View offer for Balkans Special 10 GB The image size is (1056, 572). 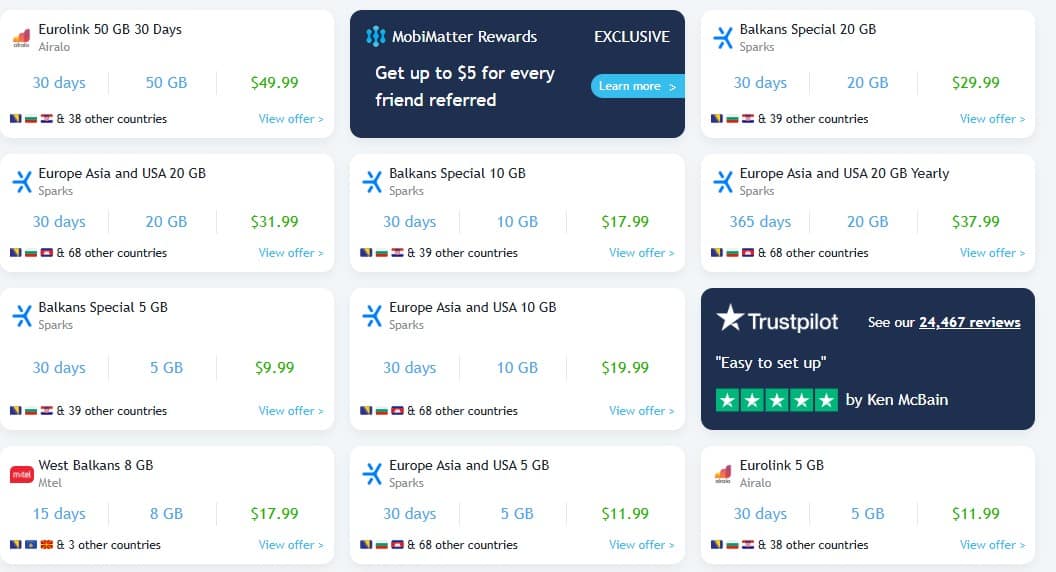click(641, 253)
